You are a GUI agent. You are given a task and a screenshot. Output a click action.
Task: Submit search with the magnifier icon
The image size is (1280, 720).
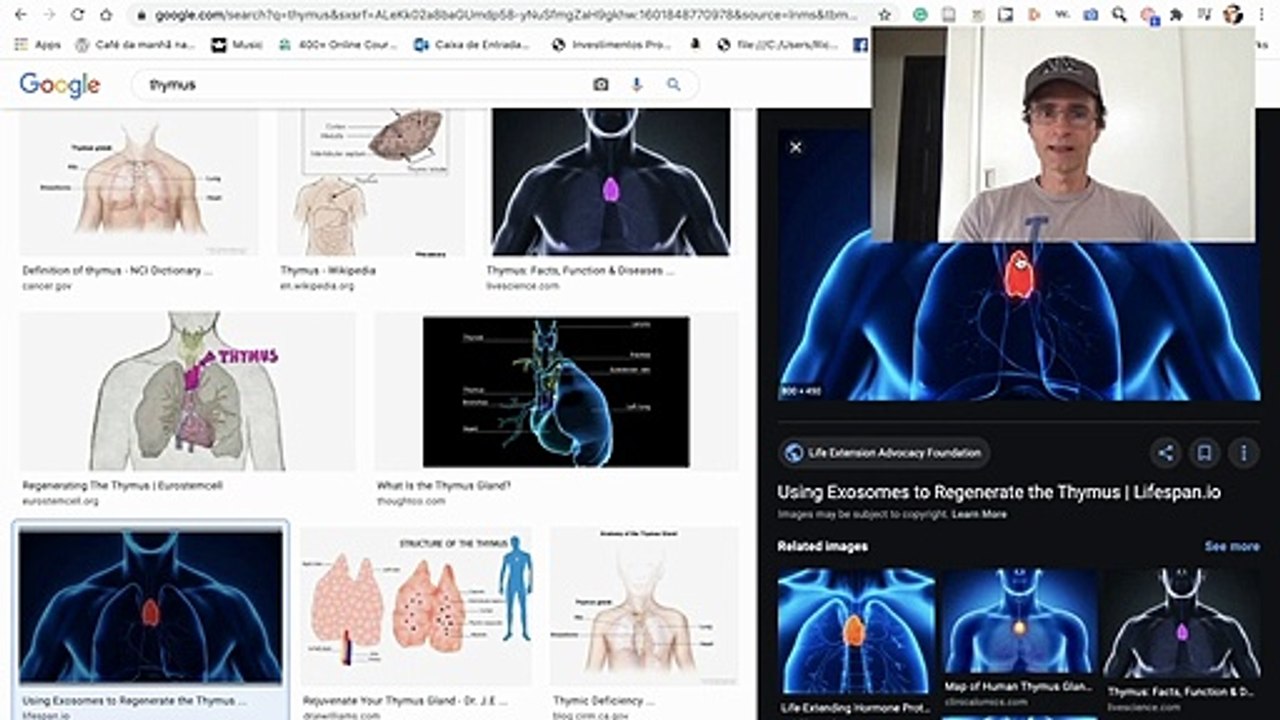(674, 85)
